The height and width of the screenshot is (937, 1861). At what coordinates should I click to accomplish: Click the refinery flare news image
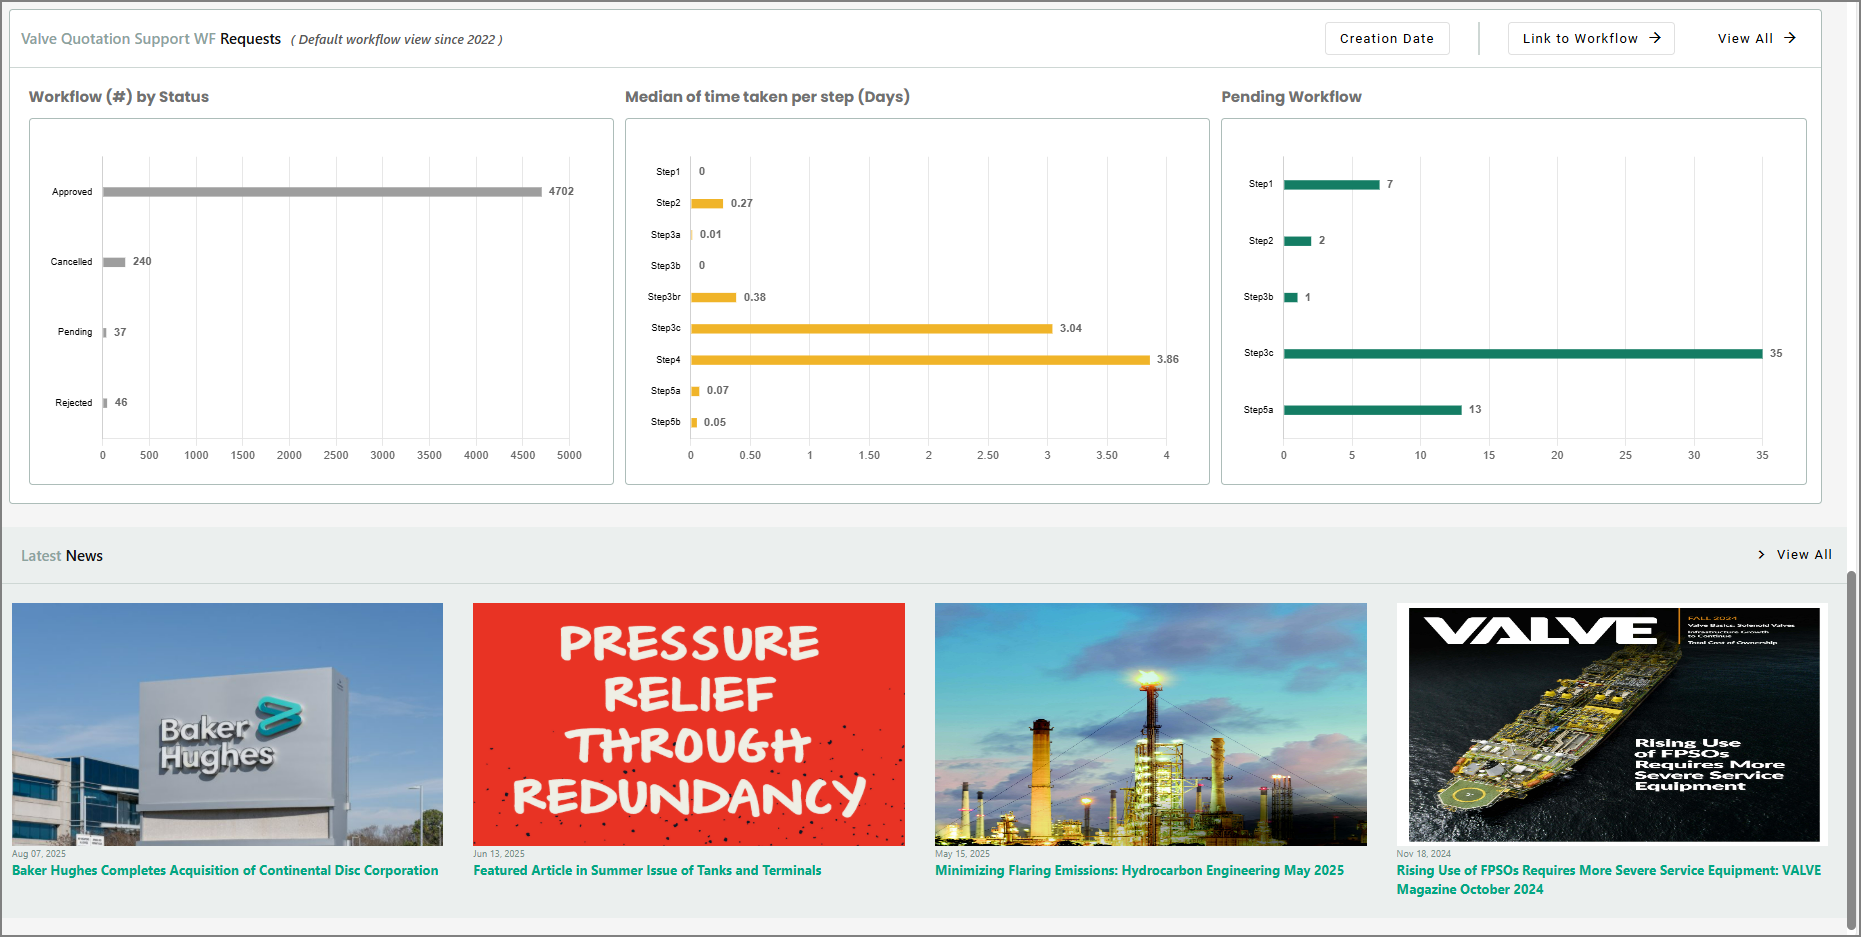(1150, 724)
